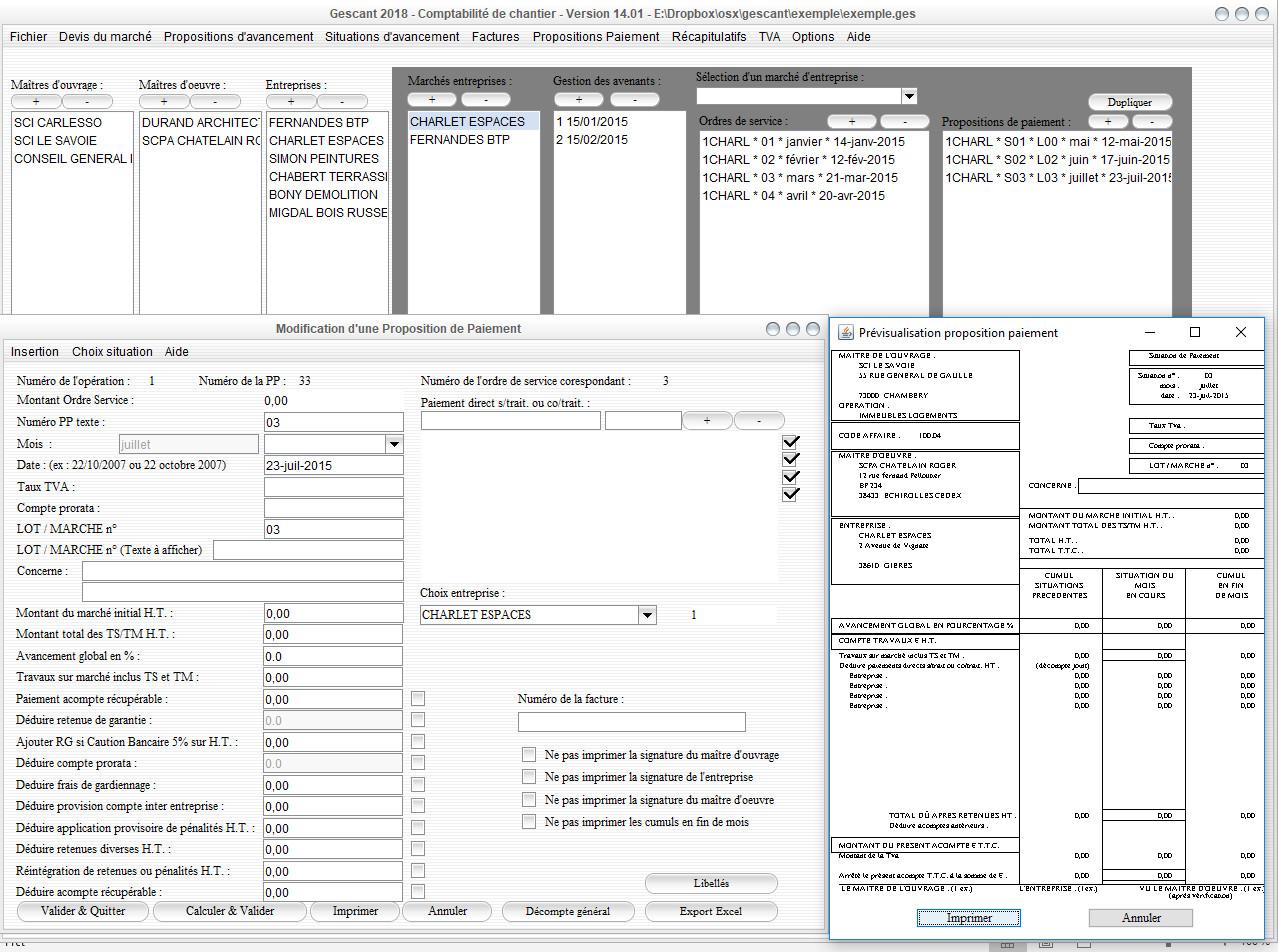1278x952 pixels.
Task: Open the Propositions Paiement menu
Action: pyautogui.click(x=596, y=36)
